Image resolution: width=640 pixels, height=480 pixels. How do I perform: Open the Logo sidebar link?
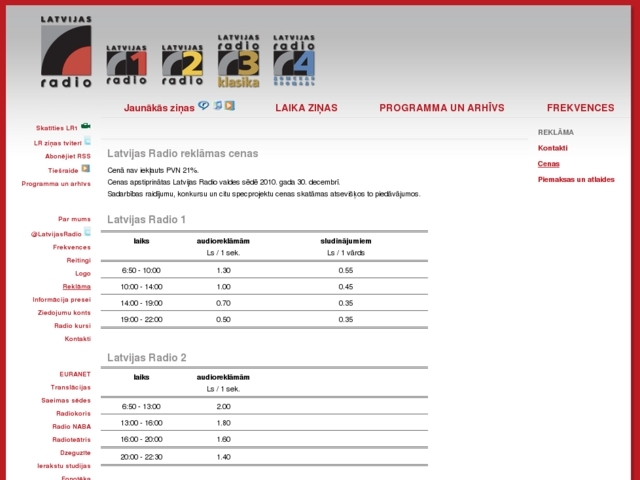click(x=83, y=273)
